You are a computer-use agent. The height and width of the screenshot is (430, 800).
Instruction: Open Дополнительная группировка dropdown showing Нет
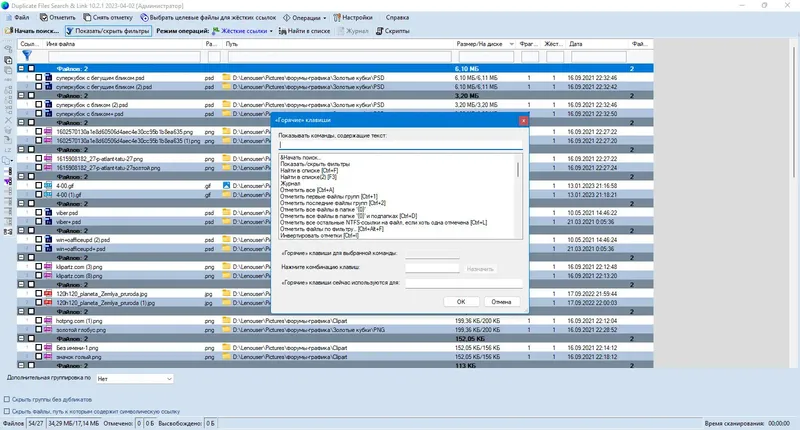(x=134, y=379)
